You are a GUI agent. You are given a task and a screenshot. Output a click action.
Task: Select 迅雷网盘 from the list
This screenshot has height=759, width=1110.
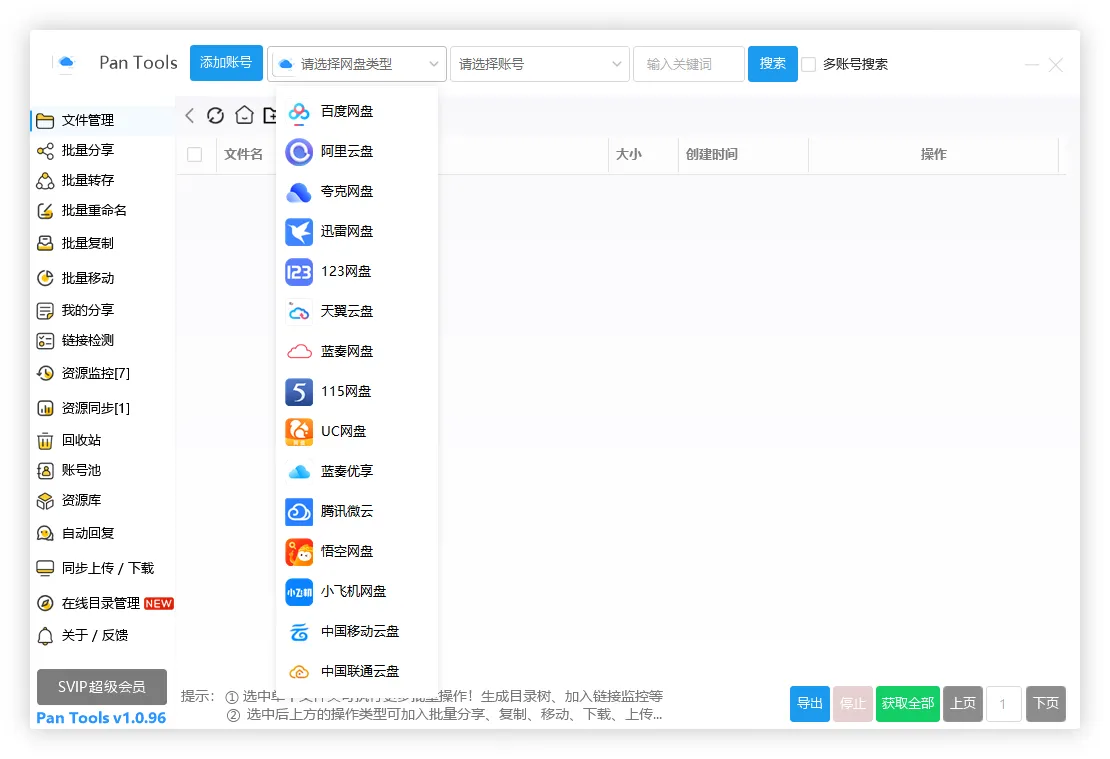coord(332,231)
